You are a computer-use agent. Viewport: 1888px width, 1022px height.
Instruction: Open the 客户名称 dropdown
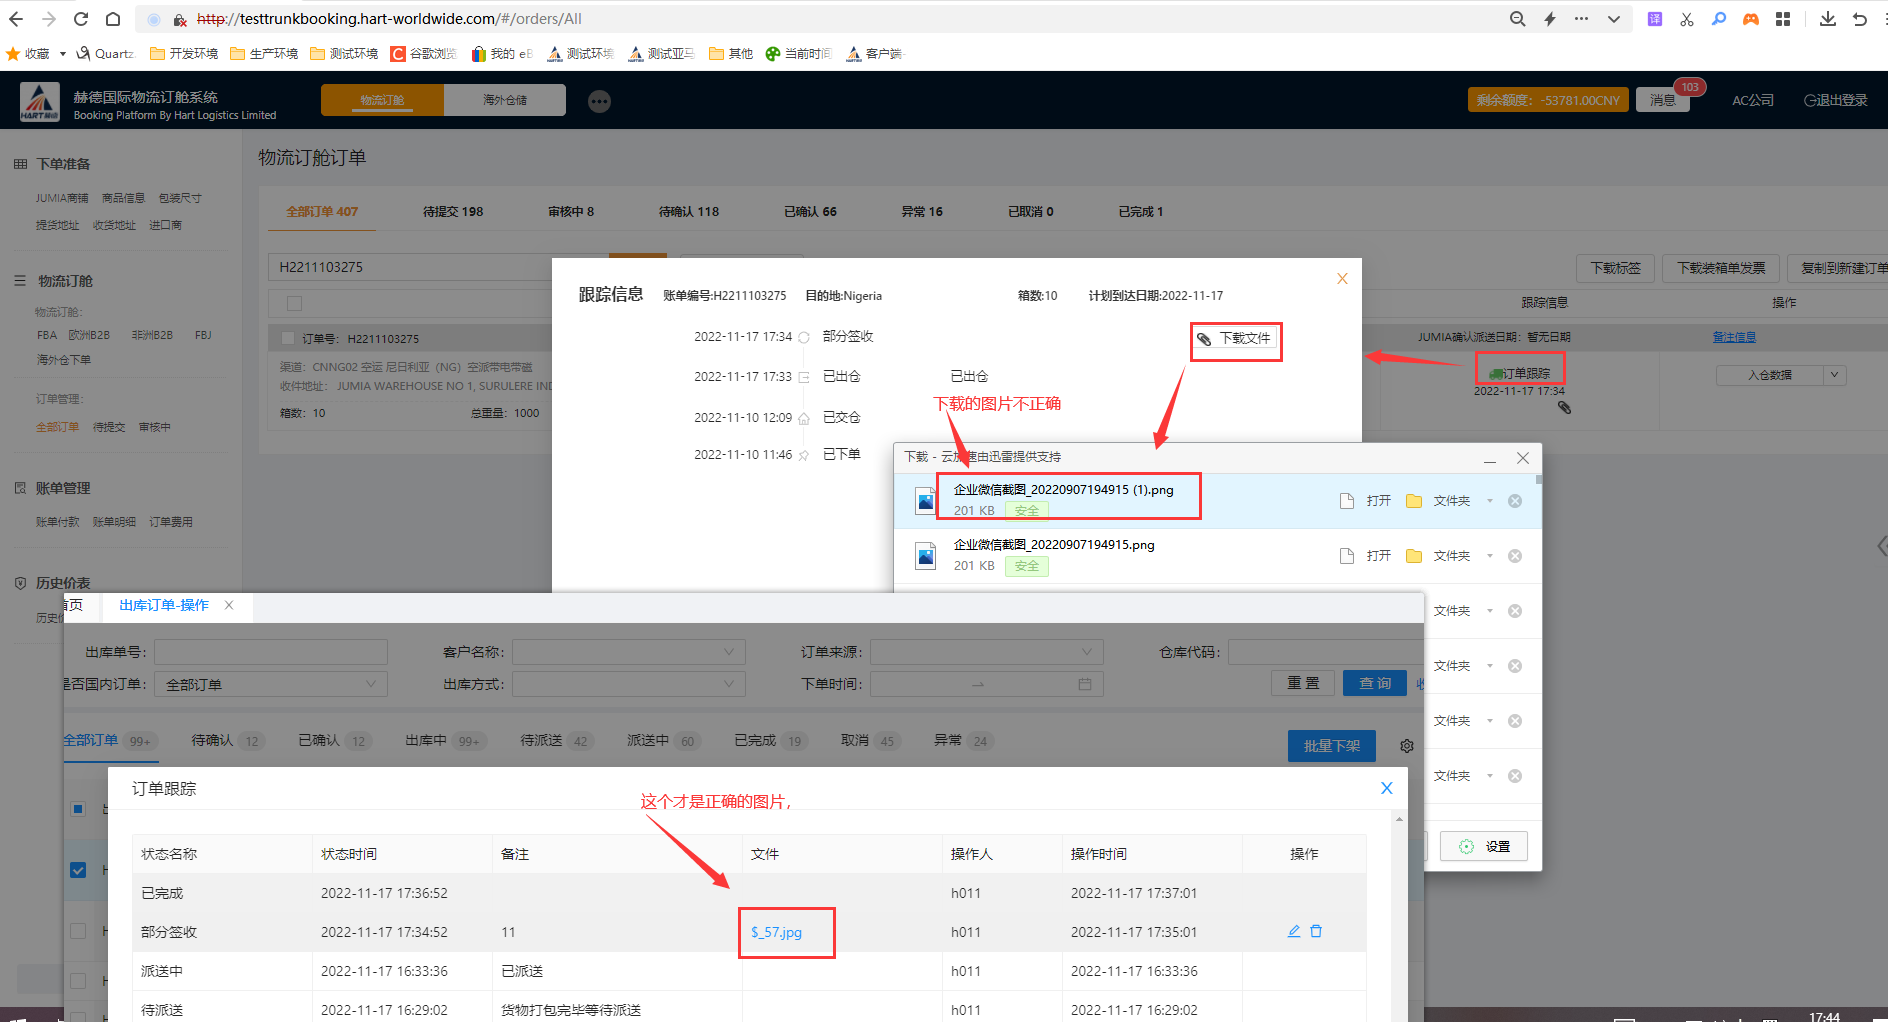pos(628,652)
